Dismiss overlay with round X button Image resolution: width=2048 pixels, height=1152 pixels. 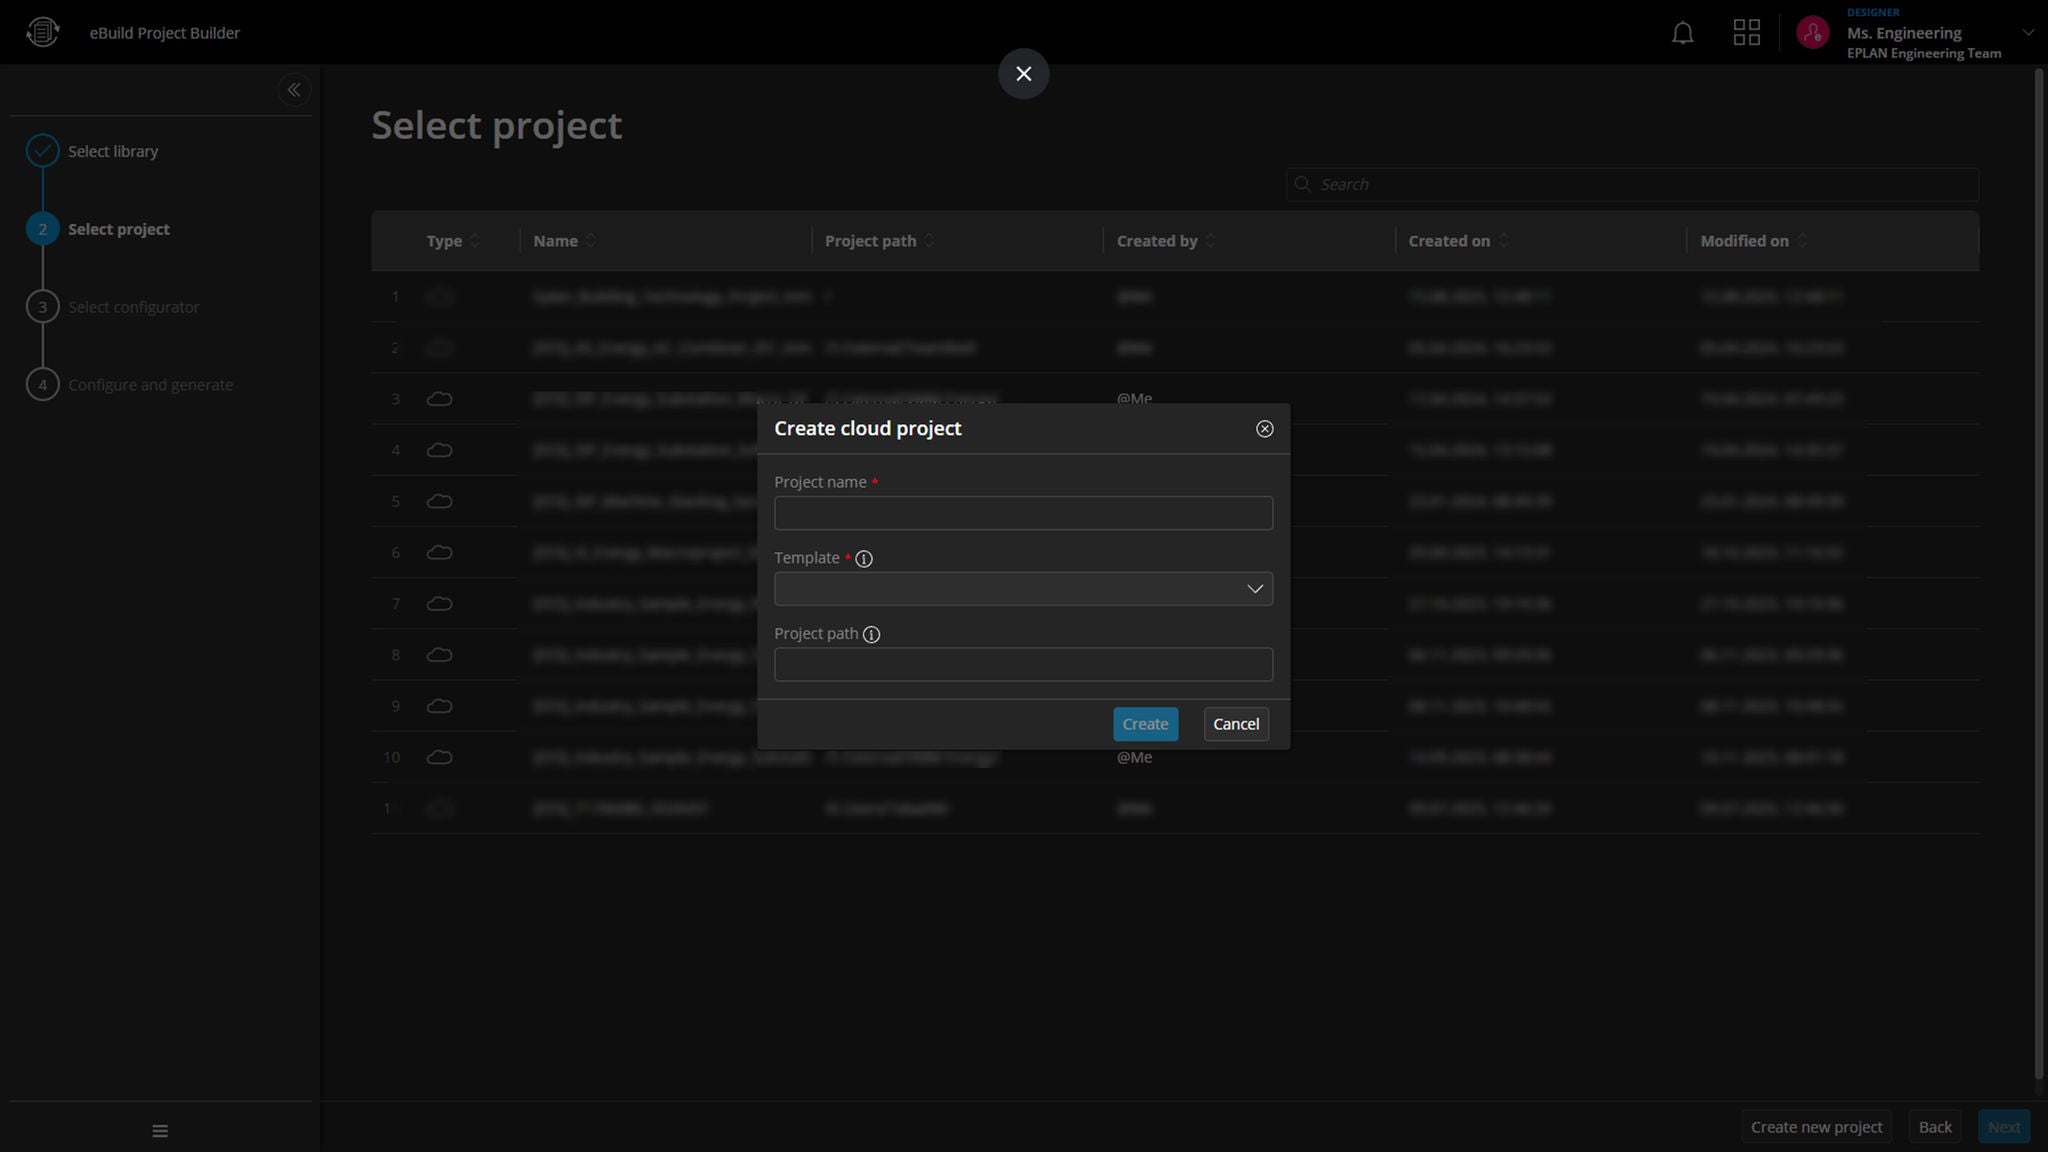coord(1023,74)
